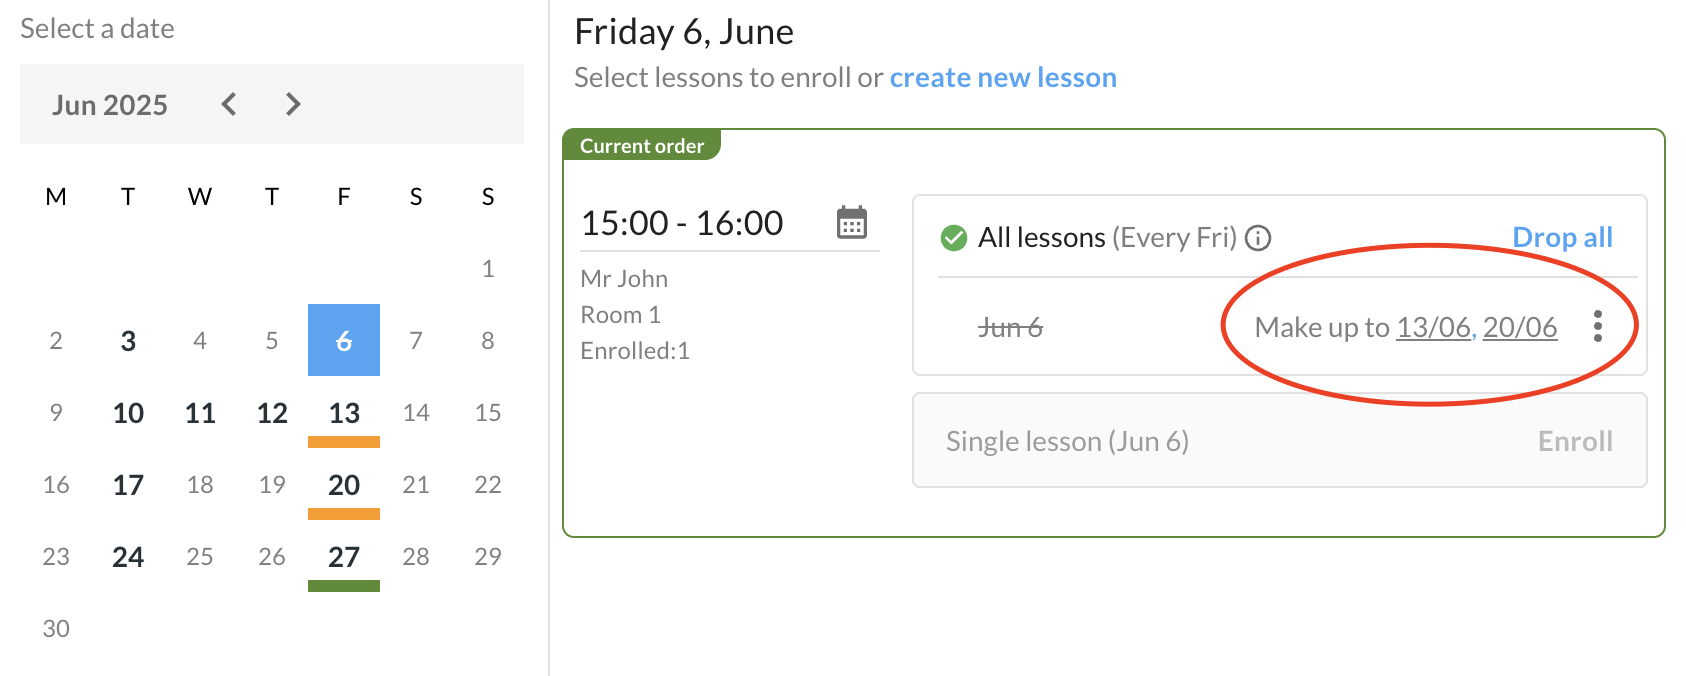Select June 27 on the calendar
Screen dimensions: 1686x676
point(344,557)
